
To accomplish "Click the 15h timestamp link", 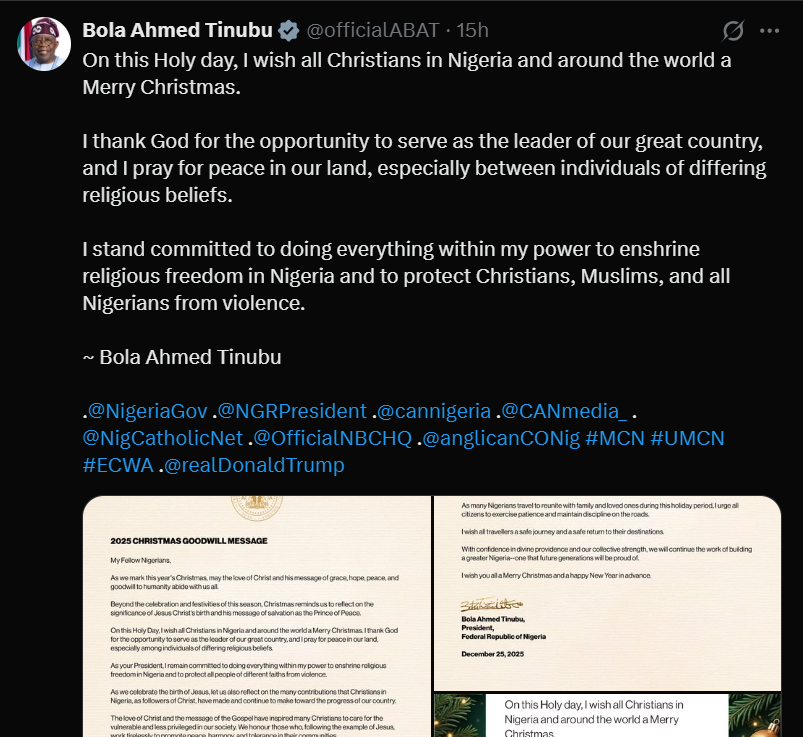I will (473, 31).
